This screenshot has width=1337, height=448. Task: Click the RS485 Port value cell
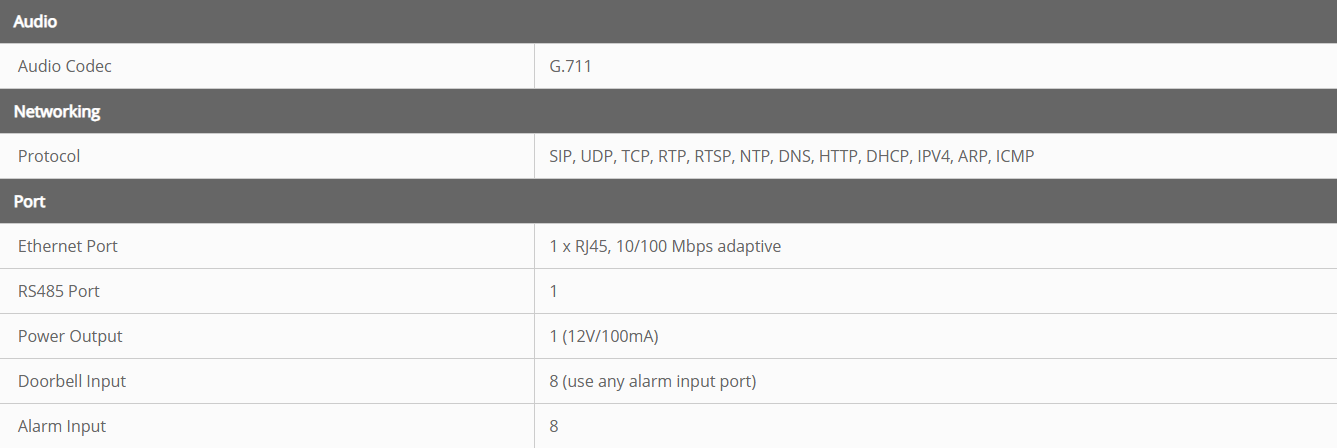554,291
